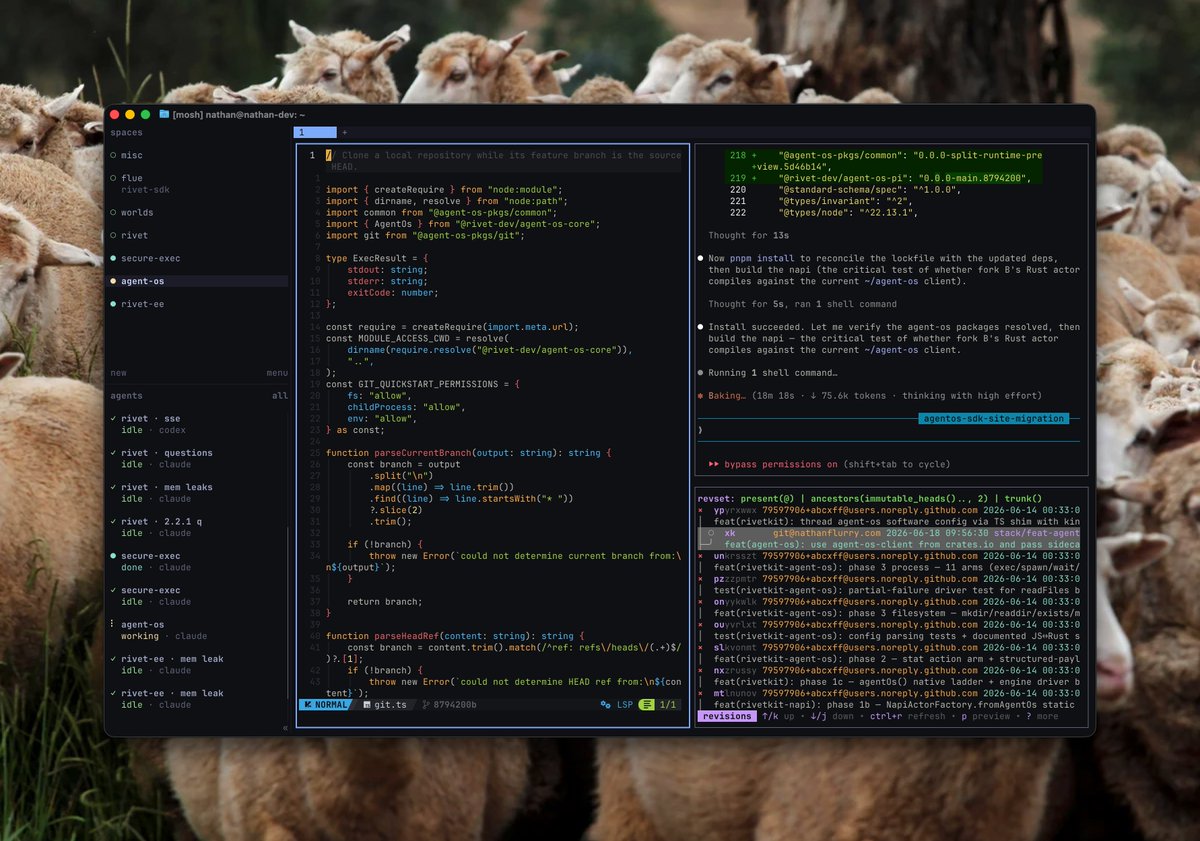Click the dot beside rivet-ee space
The image size is (1200, 841).
(113, 304)
